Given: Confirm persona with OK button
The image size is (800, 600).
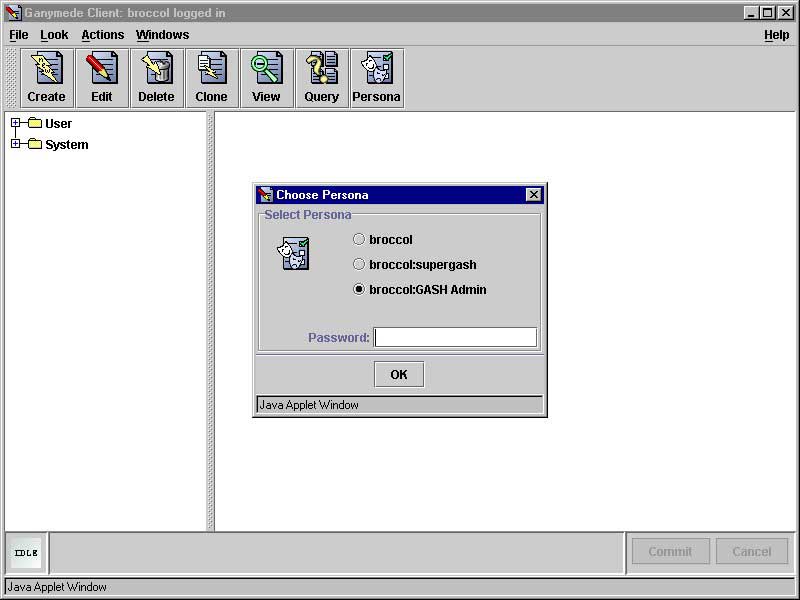Looking at the screenshot, I should (x=399, y=374).
